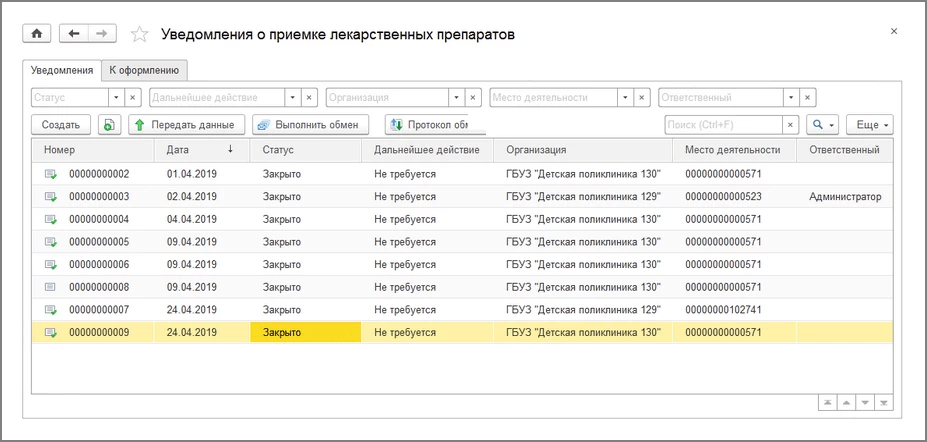This screenshot has width=927, height=442.
Task: Jump to first record arrow button
Action: tap(827, 402)
